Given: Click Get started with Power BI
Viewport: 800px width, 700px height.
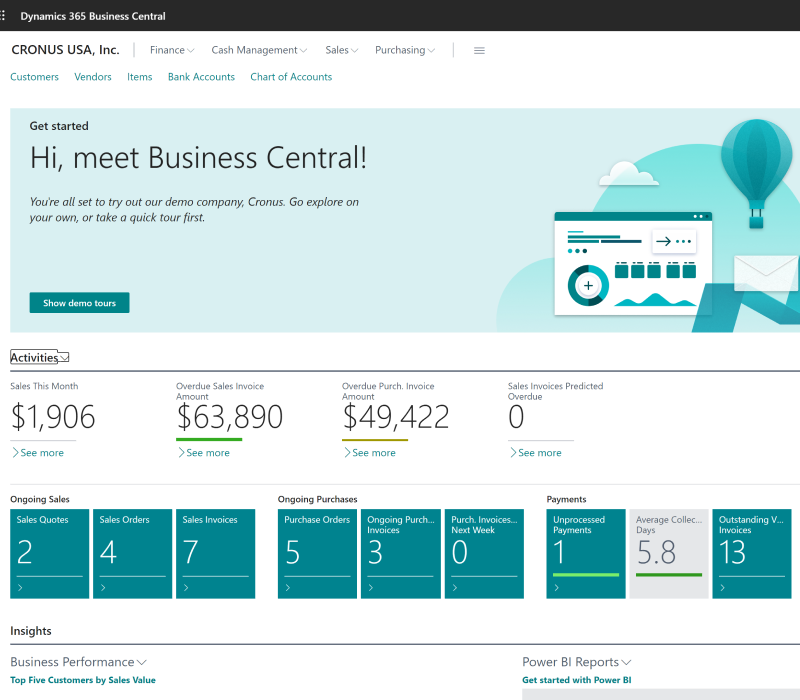Looking at the screenshot, I should [x=577, y=680].
